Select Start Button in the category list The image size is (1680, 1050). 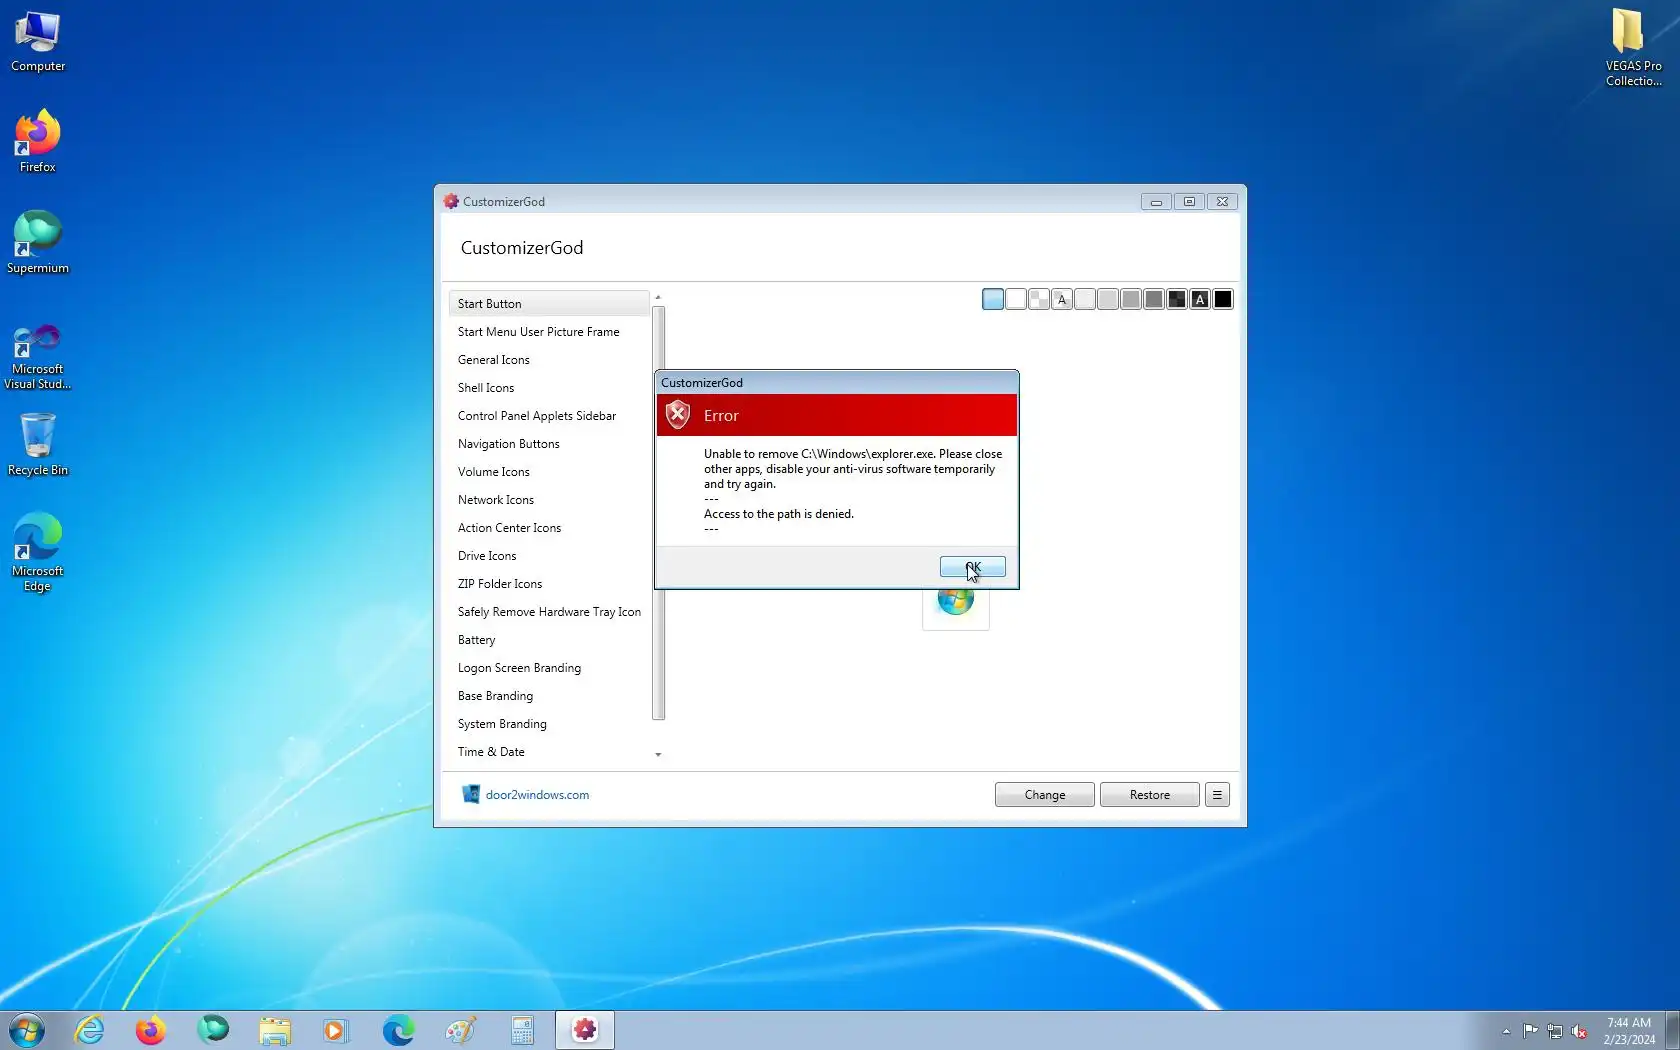point(549,304)
